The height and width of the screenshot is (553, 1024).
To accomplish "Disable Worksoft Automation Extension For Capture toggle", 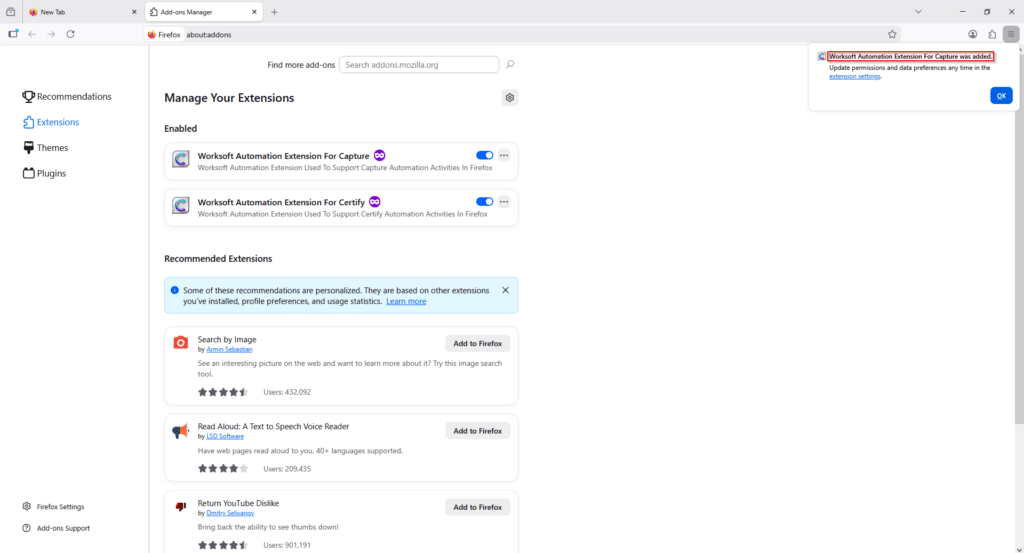I will 484,155.
